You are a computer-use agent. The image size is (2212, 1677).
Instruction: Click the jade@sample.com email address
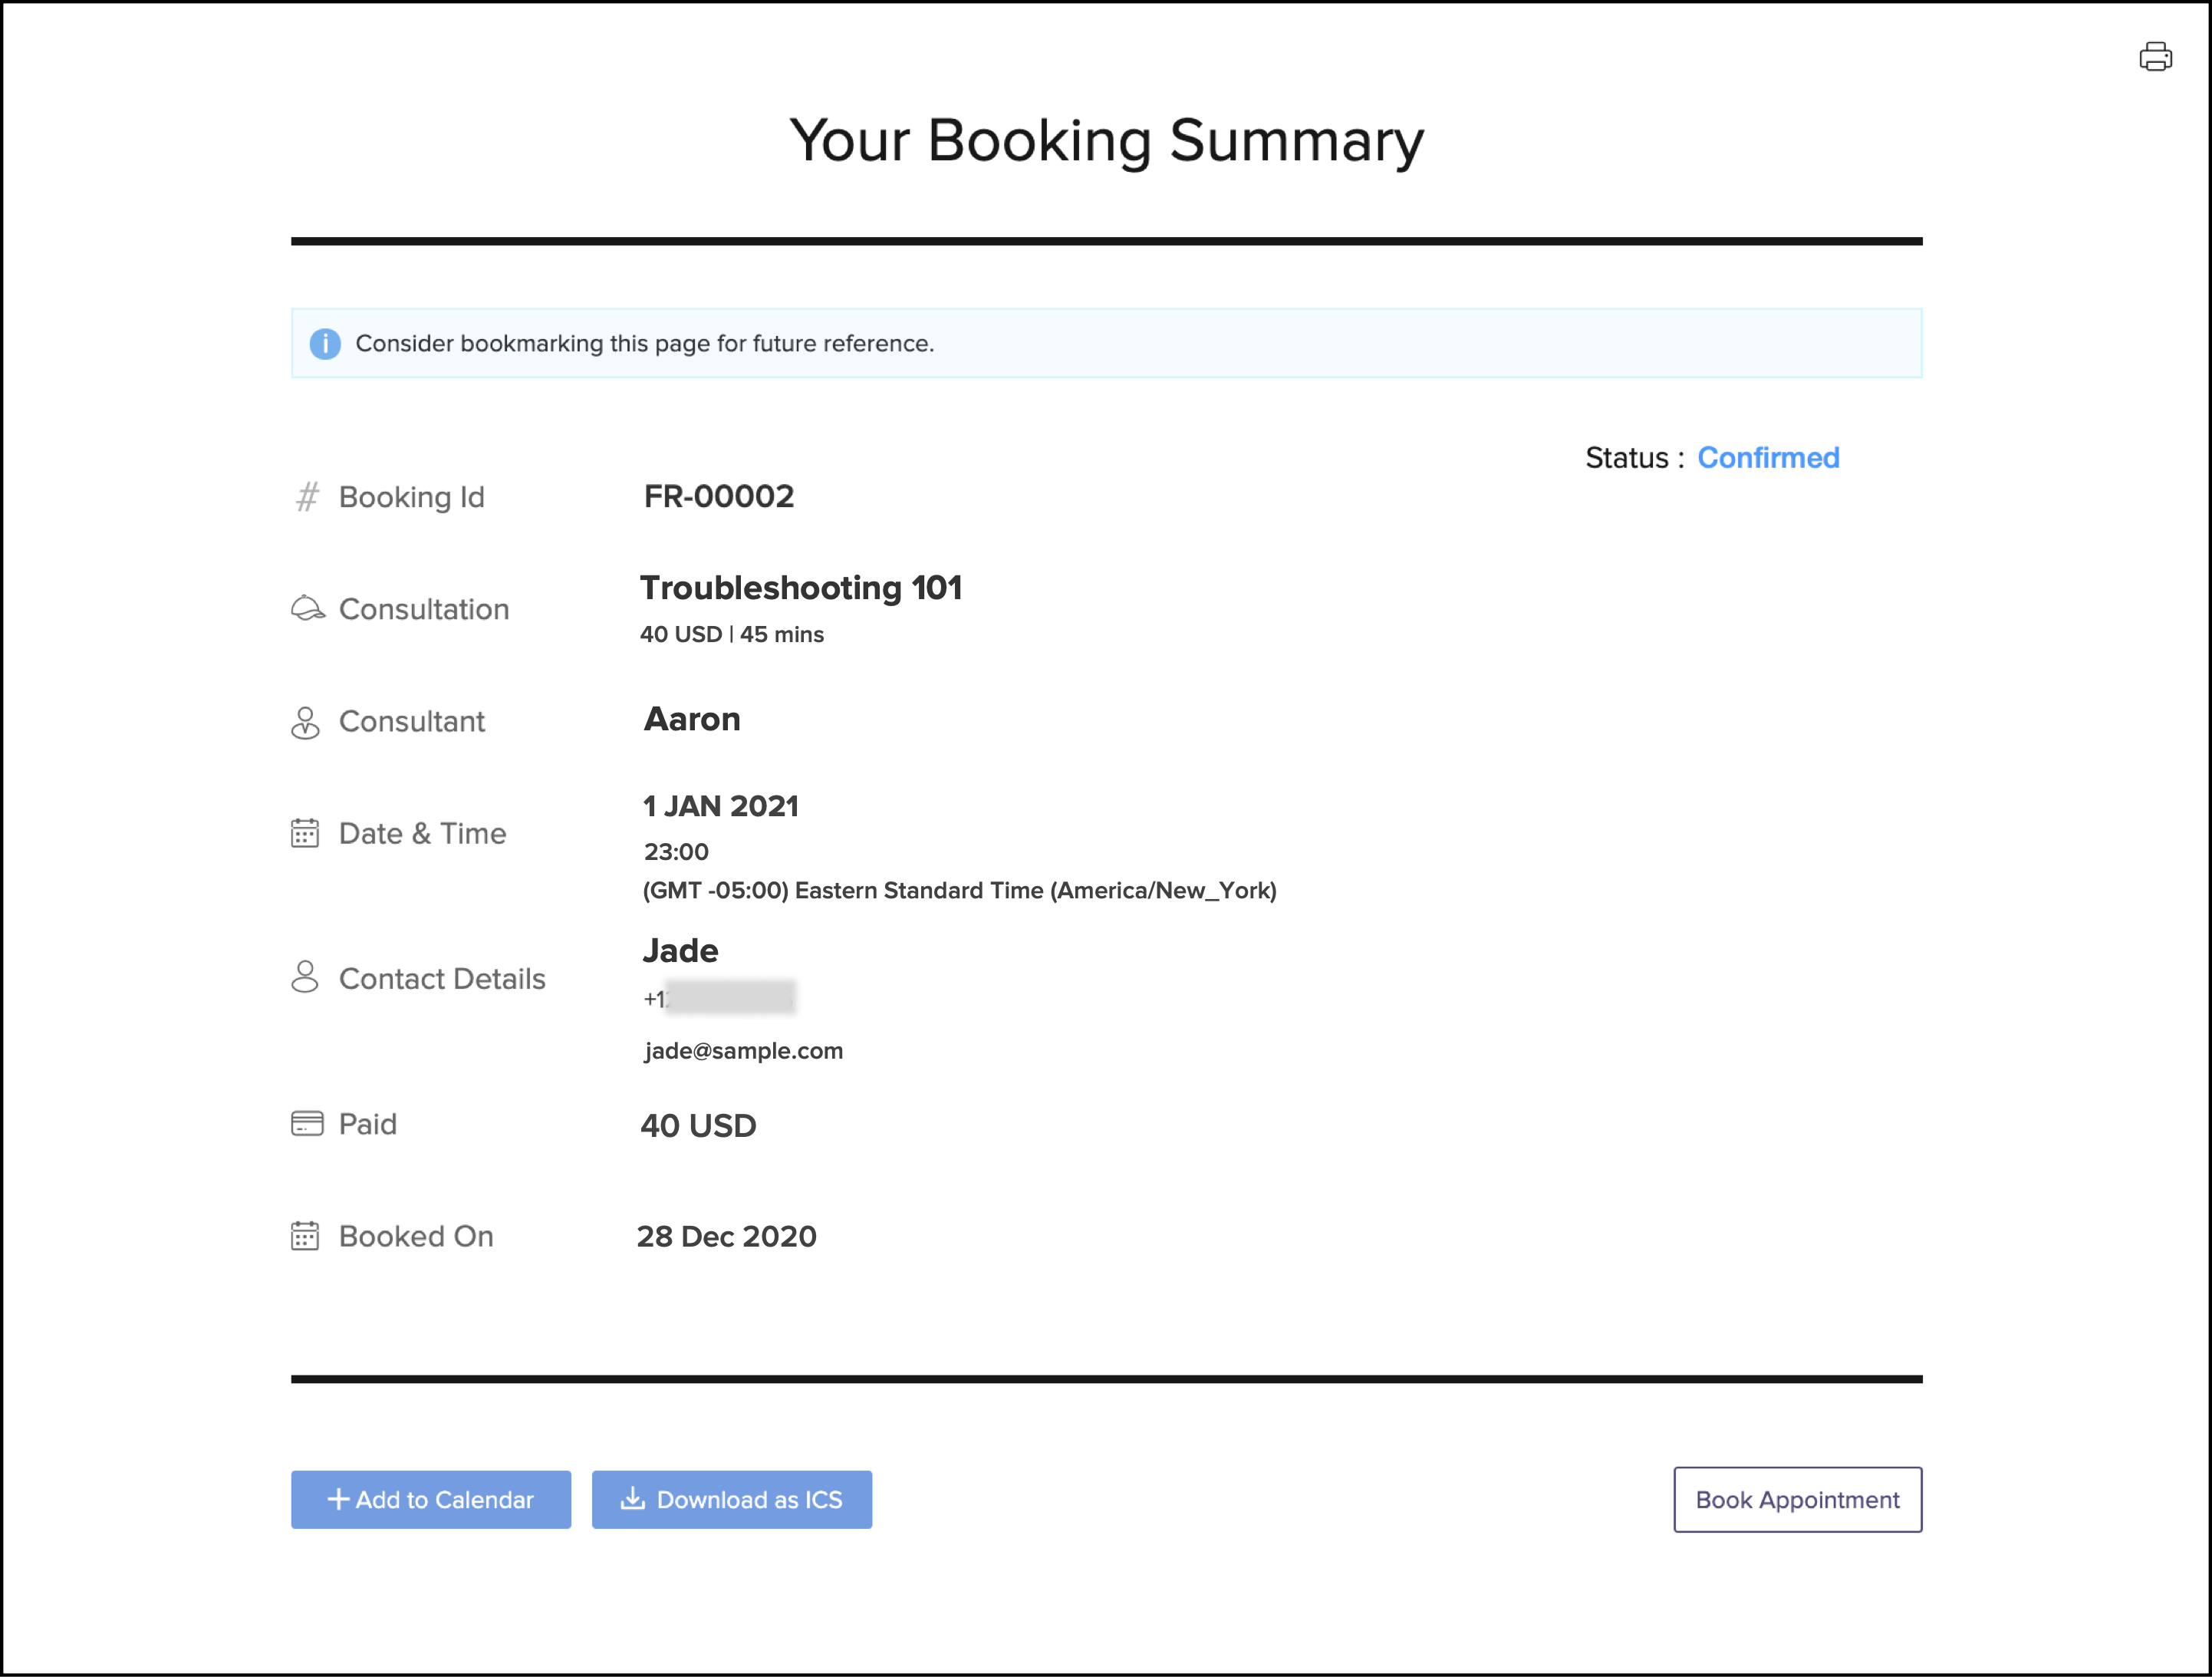[x=743, y=1051]
